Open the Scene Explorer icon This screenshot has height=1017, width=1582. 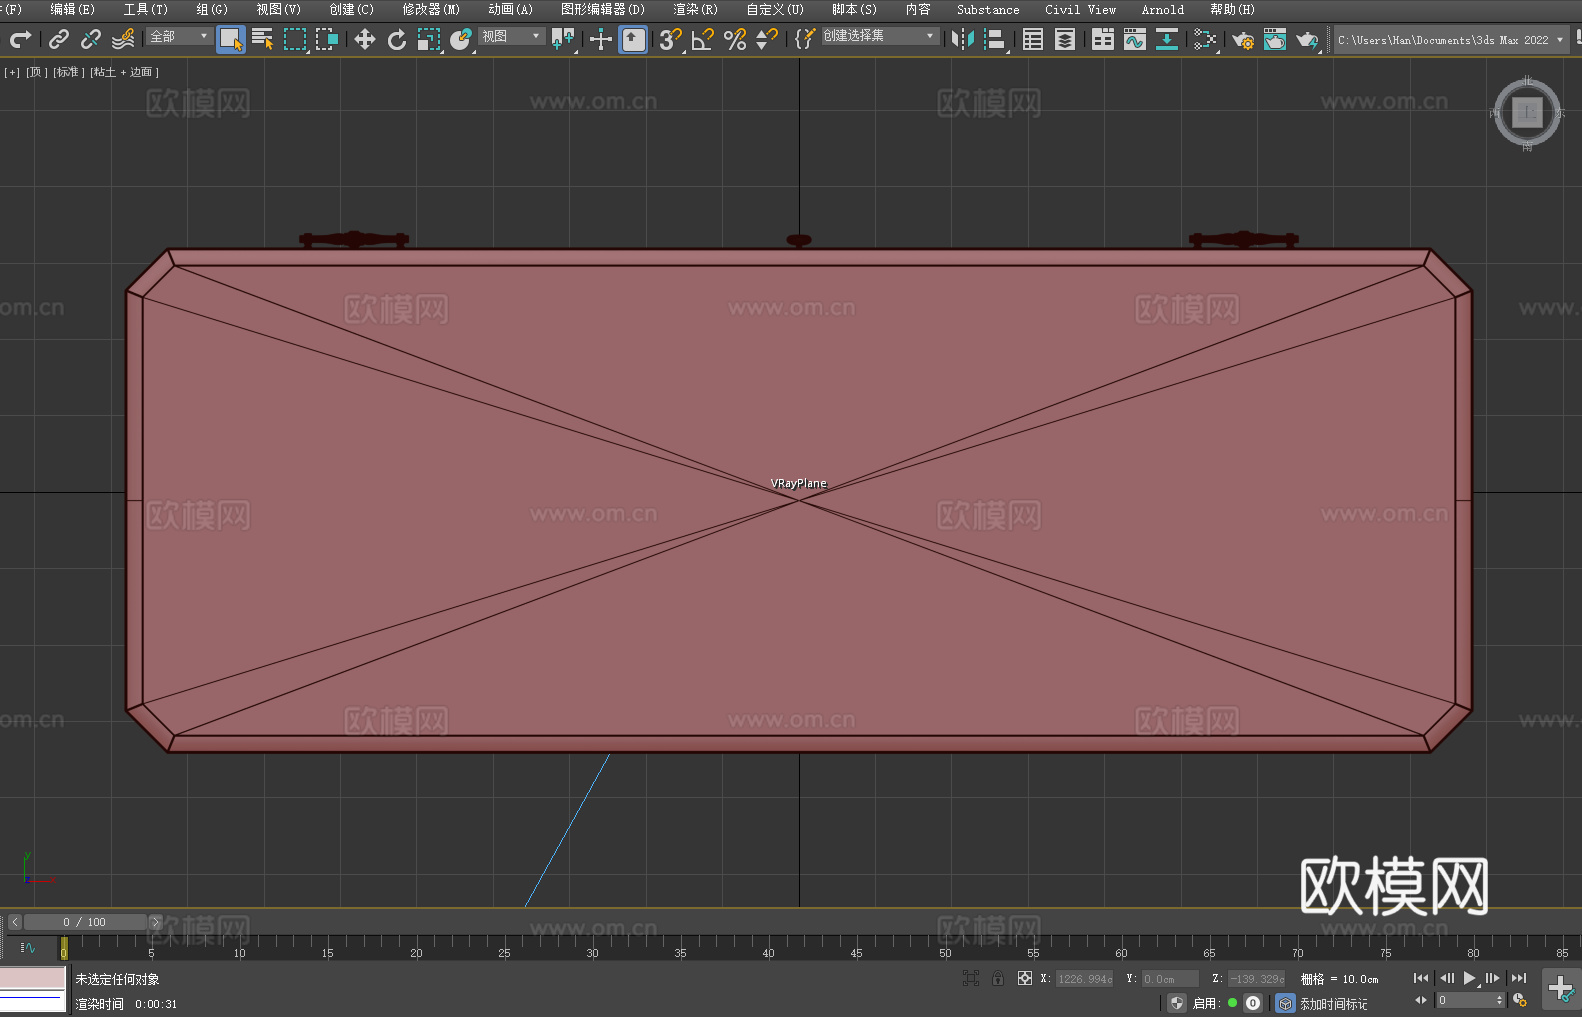[1033, 39]
